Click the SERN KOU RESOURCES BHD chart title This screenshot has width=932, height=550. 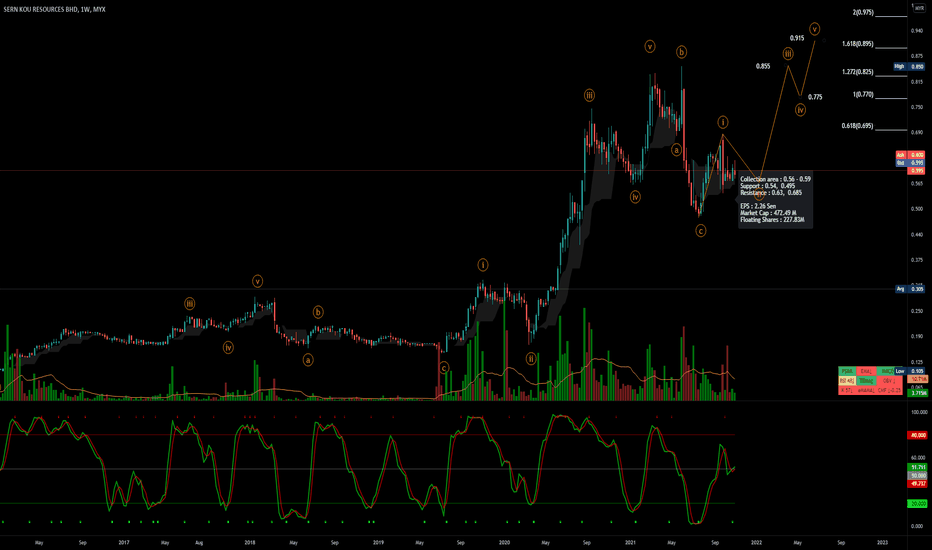pos(54,10)
